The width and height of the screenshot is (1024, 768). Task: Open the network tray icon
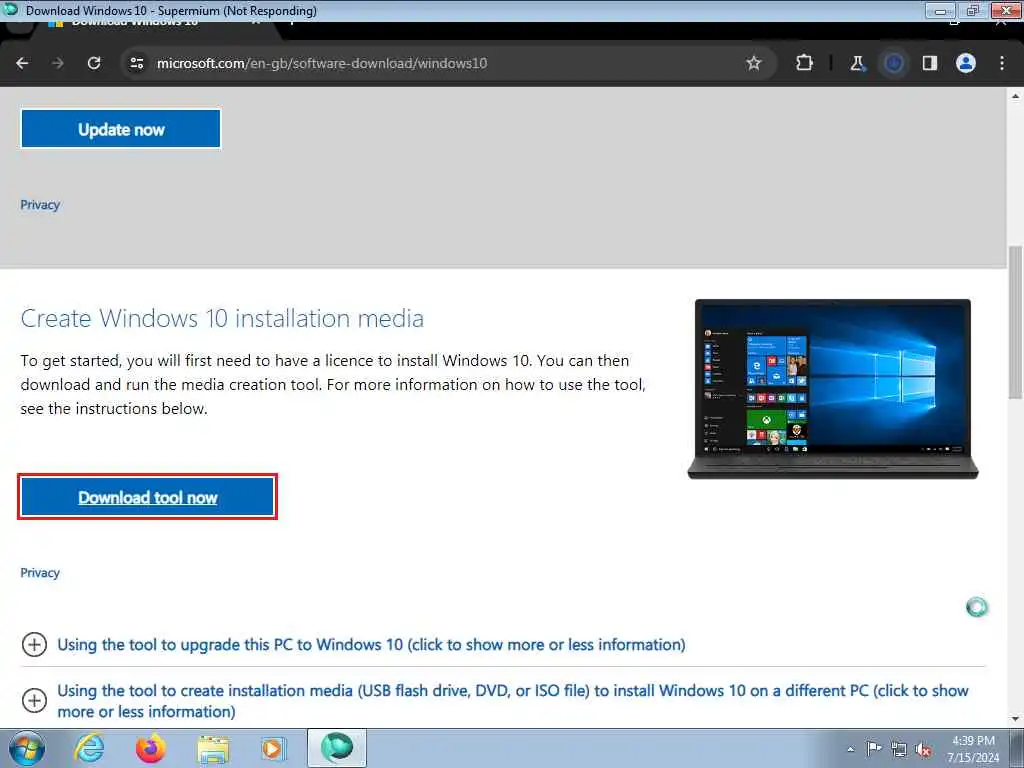pyautogui.click(x=899, y=749)
